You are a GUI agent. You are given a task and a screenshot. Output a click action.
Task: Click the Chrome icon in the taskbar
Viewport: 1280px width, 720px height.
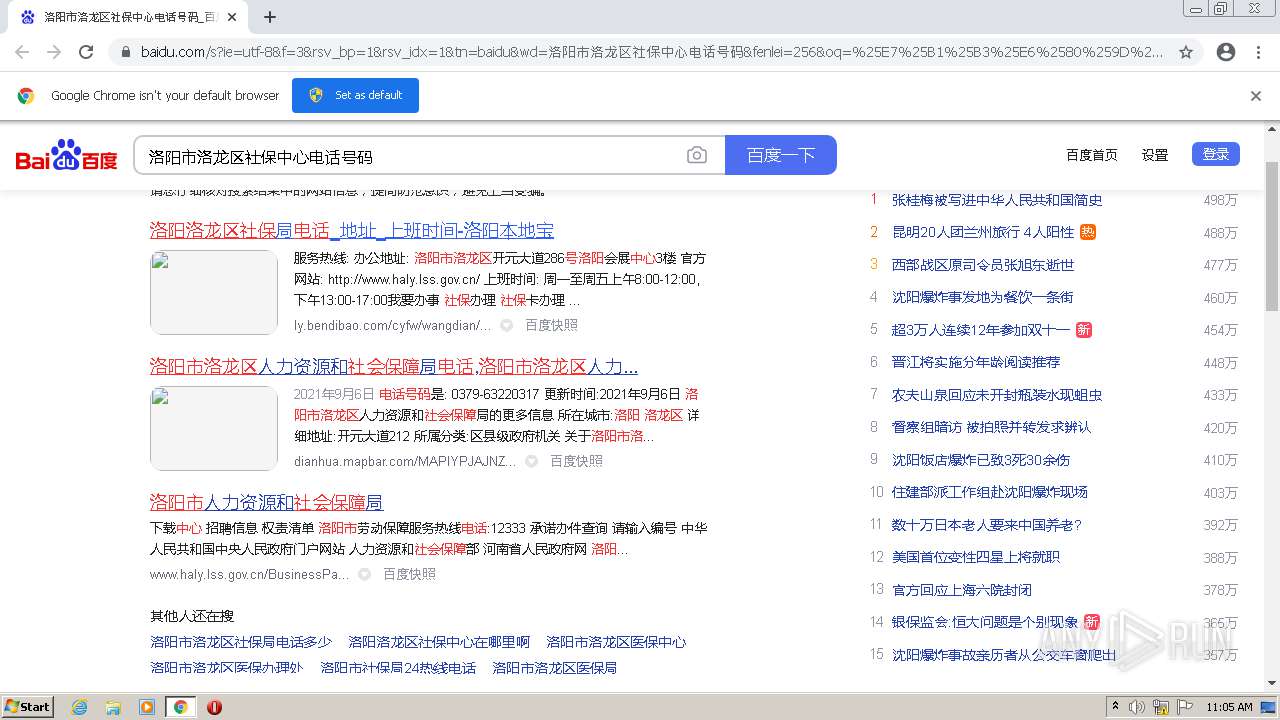pyautogui.click(x=180, y=707)
